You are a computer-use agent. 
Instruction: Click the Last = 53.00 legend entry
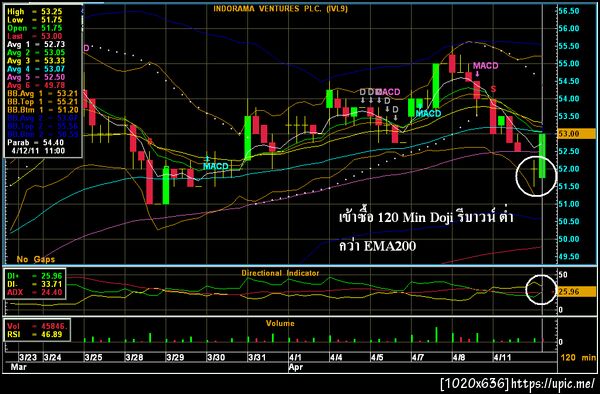tap(34, 36)
